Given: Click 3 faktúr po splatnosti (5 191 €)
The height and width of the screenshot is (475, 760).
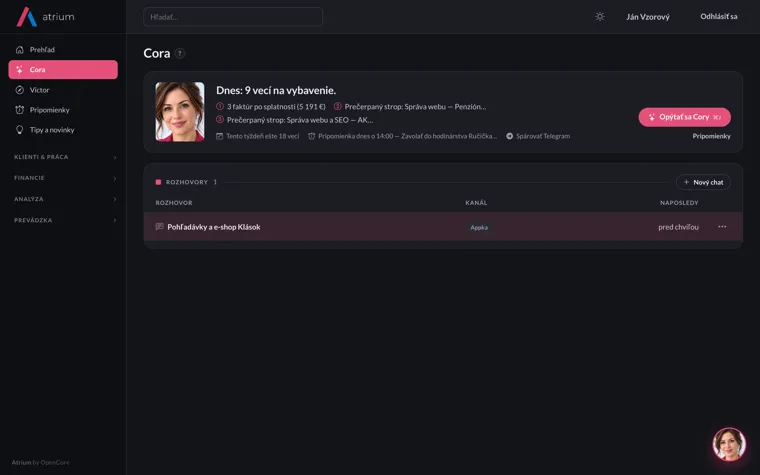Looking at the screenshot, I should pyautogui.click(x=276, y=107).
